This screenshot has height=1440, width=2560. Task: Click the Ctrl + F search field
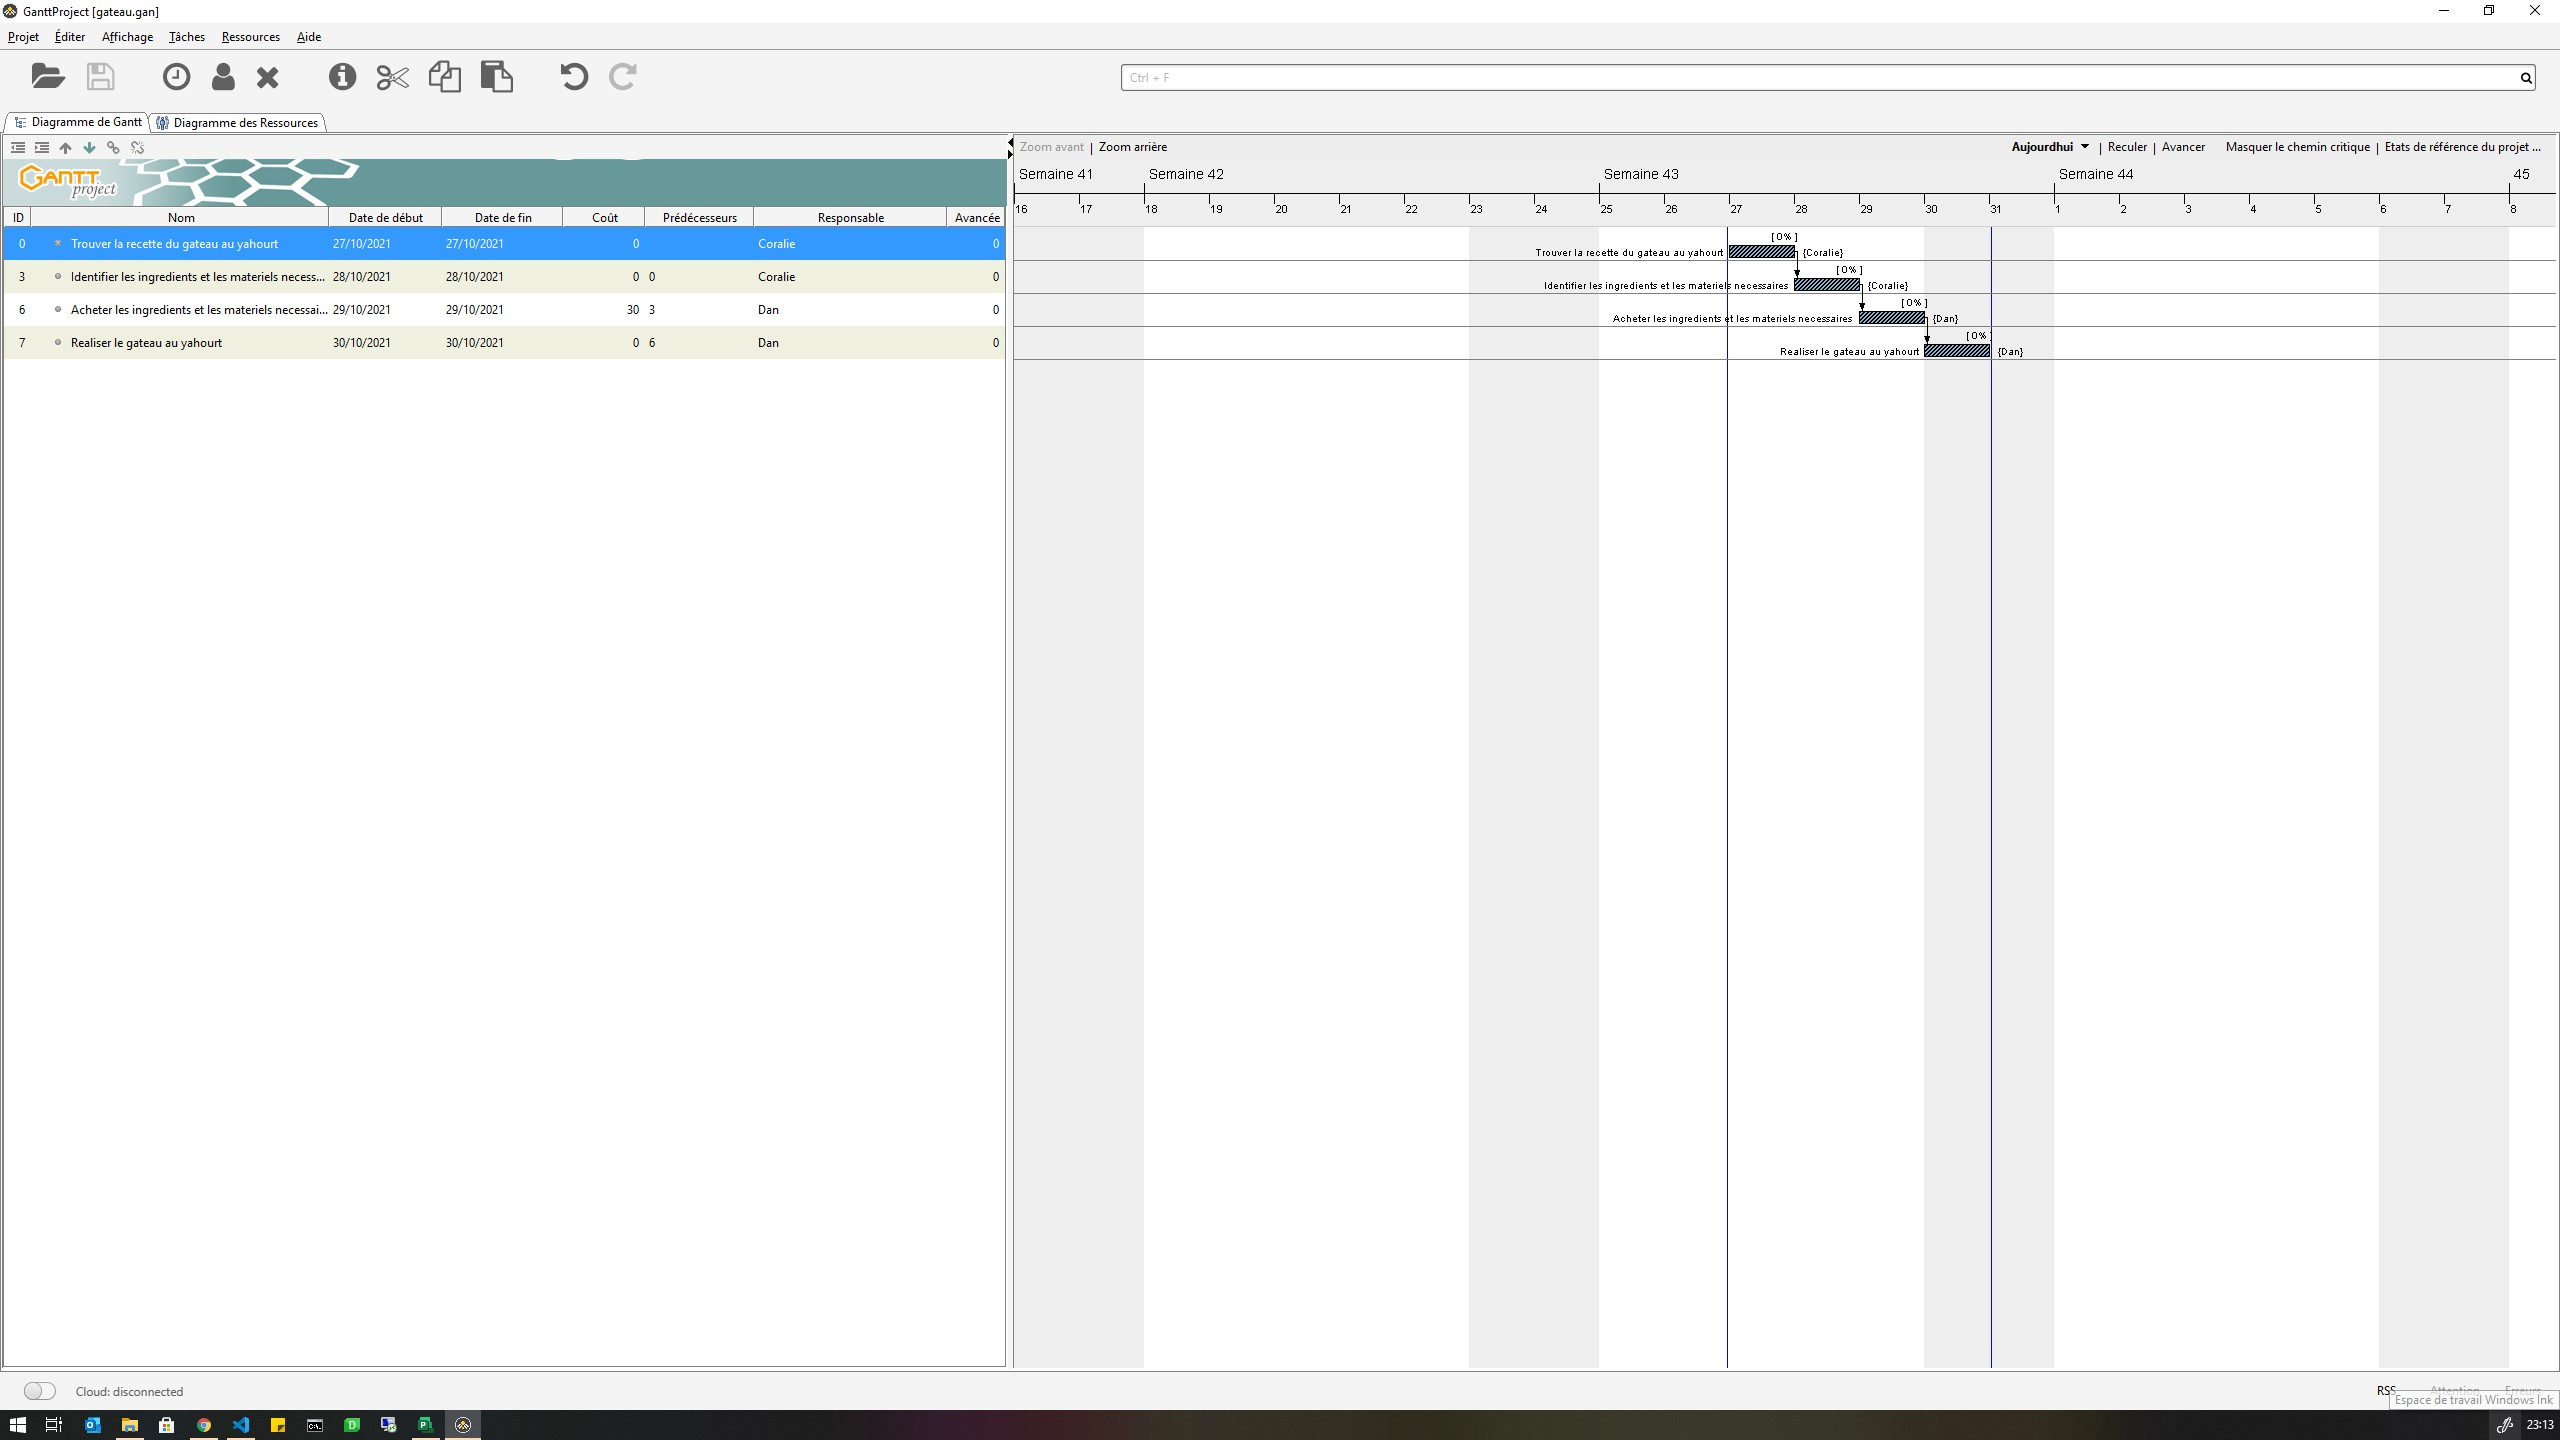[x=1818, y=77]
